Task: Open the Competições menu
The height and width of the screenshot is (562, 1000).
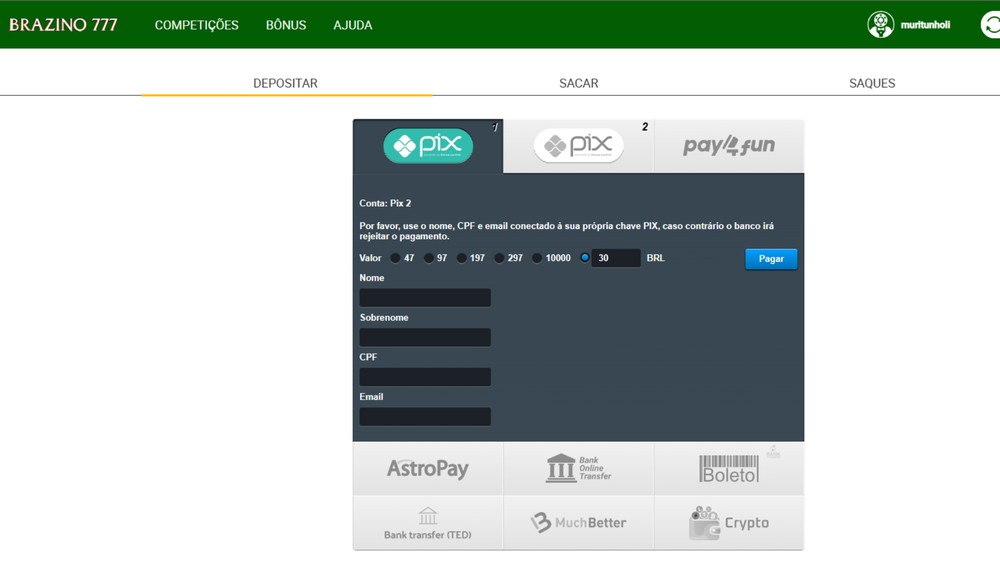Action: (196, 25)
